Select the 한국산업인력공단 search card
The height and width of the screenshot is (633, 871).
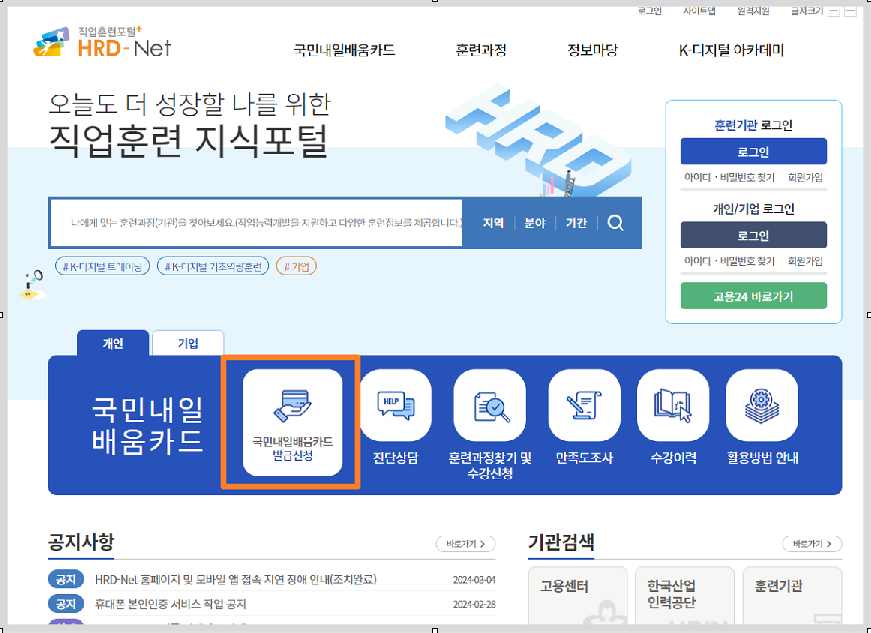(x=685, y=595)
